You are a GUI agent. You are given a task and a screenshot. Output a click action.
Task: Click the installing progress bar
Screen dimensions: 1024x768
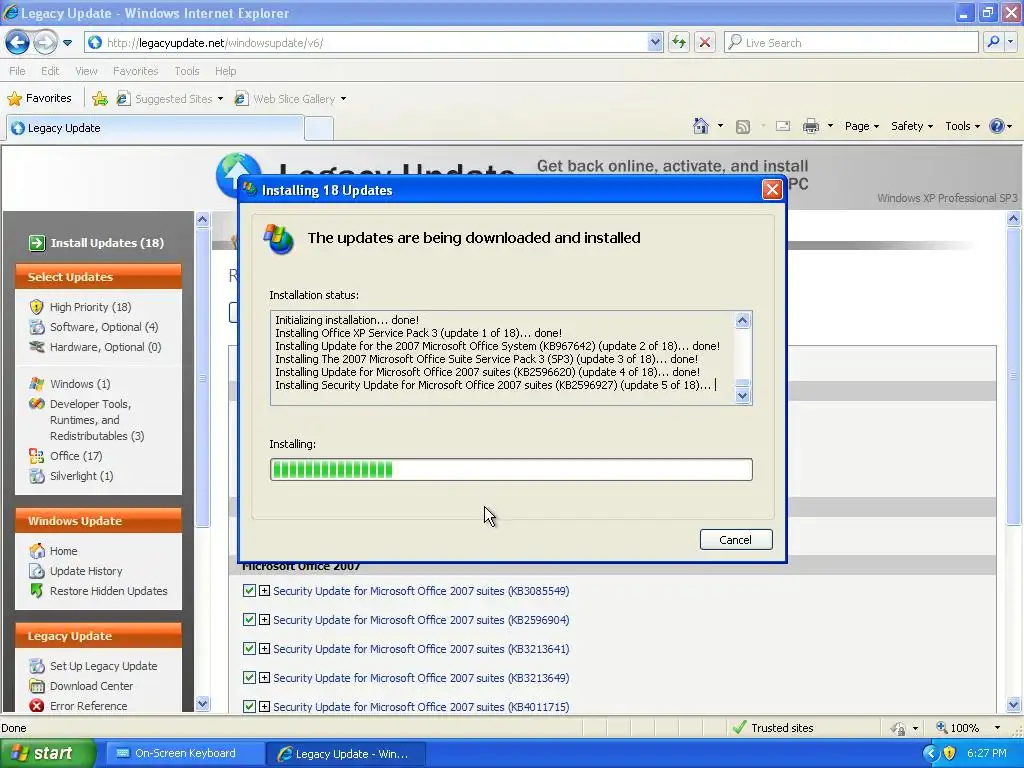(511, 470)
